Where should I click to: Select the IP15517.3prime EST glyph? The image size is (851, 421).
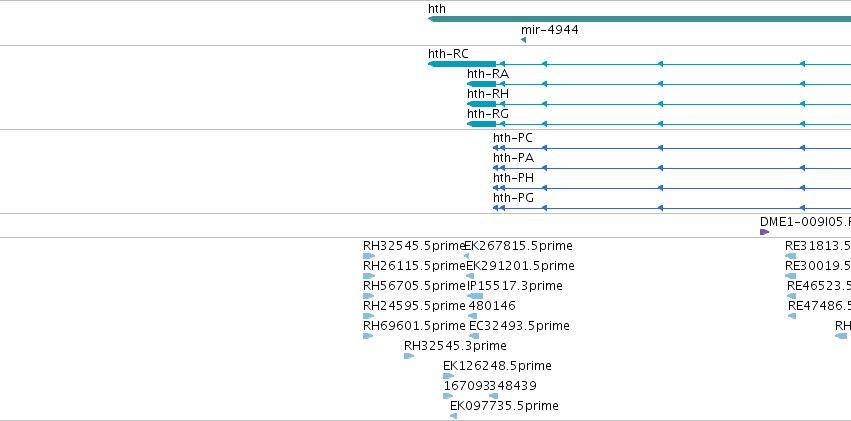tap(475, 296)
